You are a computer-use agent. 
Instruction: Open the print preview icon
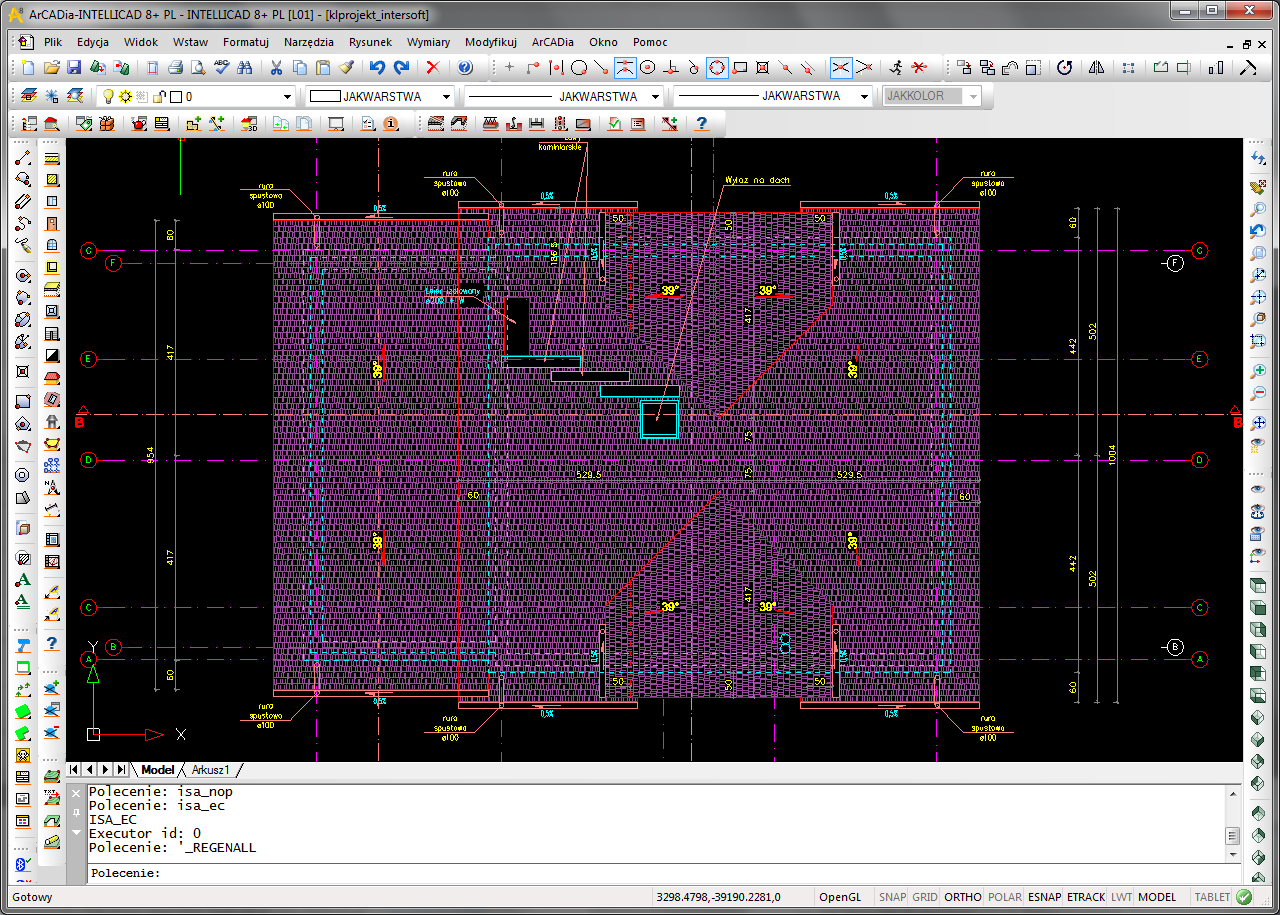[x=198, y=68]
